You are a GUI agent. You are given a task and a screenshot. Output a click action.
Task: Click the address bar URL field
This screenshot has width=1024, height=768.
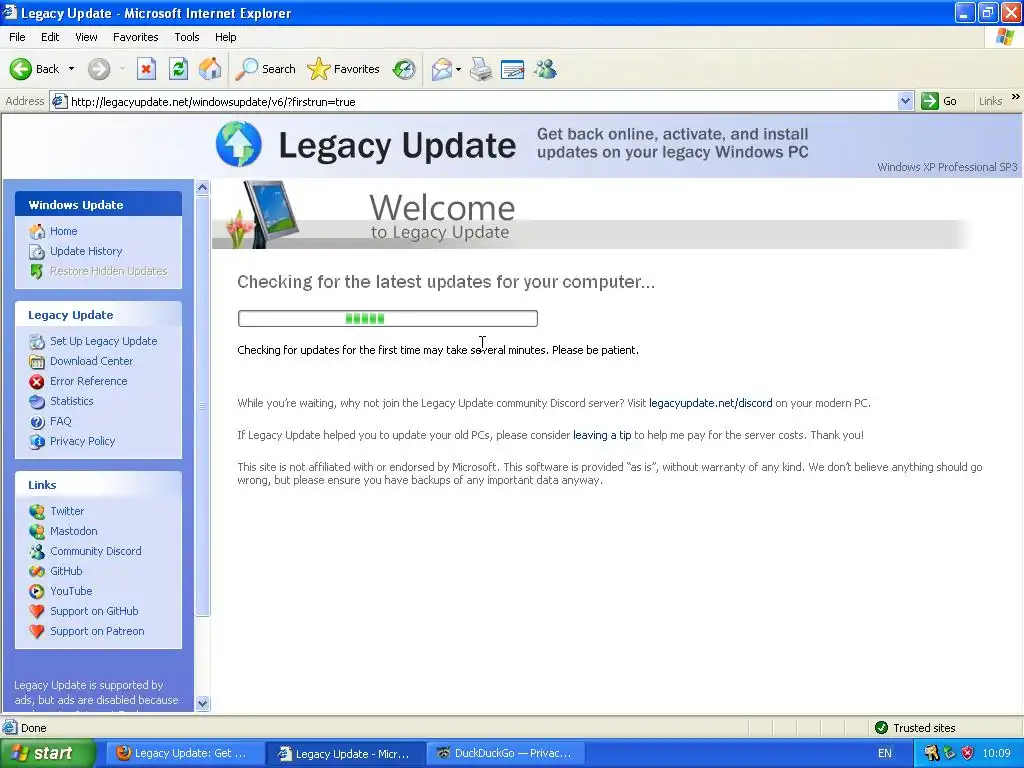pyautogui.click(x=480, y=101)
